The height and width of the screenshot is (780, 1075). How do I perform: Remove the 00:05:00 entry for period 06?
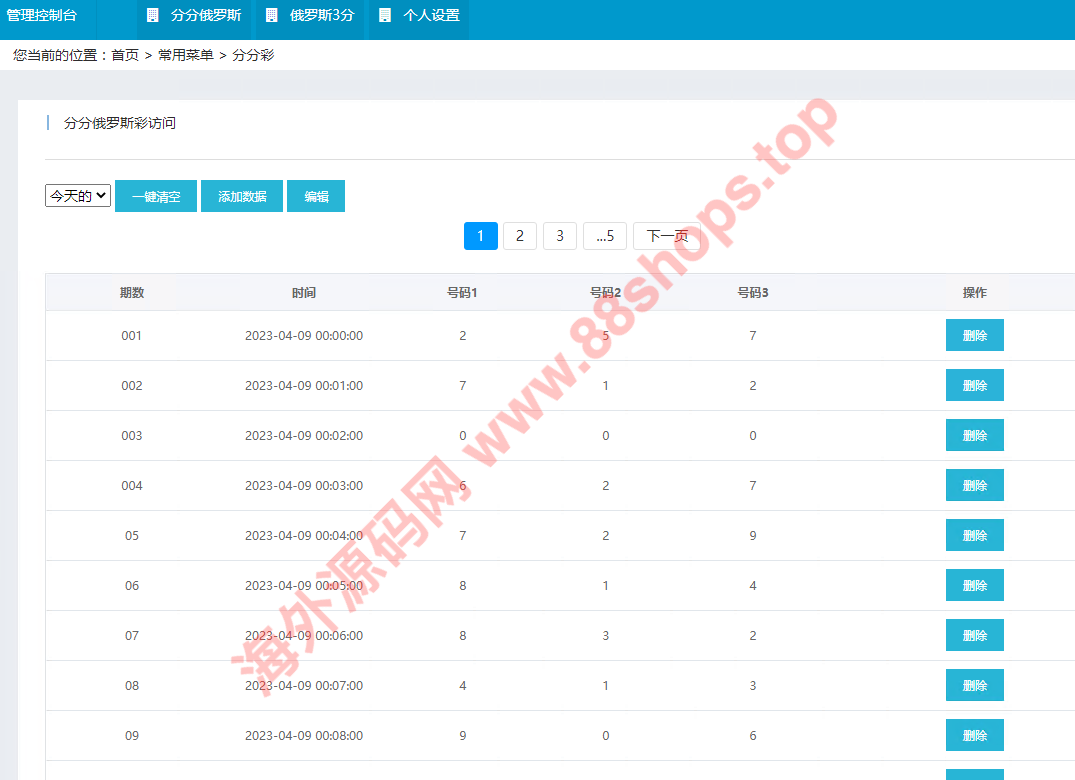974,586
